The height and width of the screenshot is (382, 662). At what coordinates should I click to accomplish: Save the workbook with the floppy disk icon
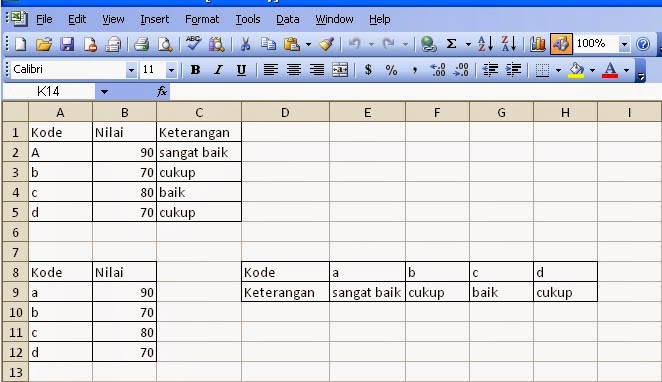click(67, 44)
